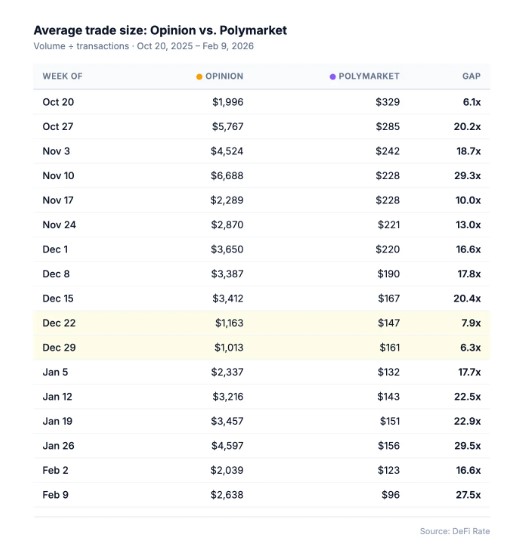Click the chart title about average trade size
Image resolution: width=515 pixels, height=549 pixels.
point(160,30)
